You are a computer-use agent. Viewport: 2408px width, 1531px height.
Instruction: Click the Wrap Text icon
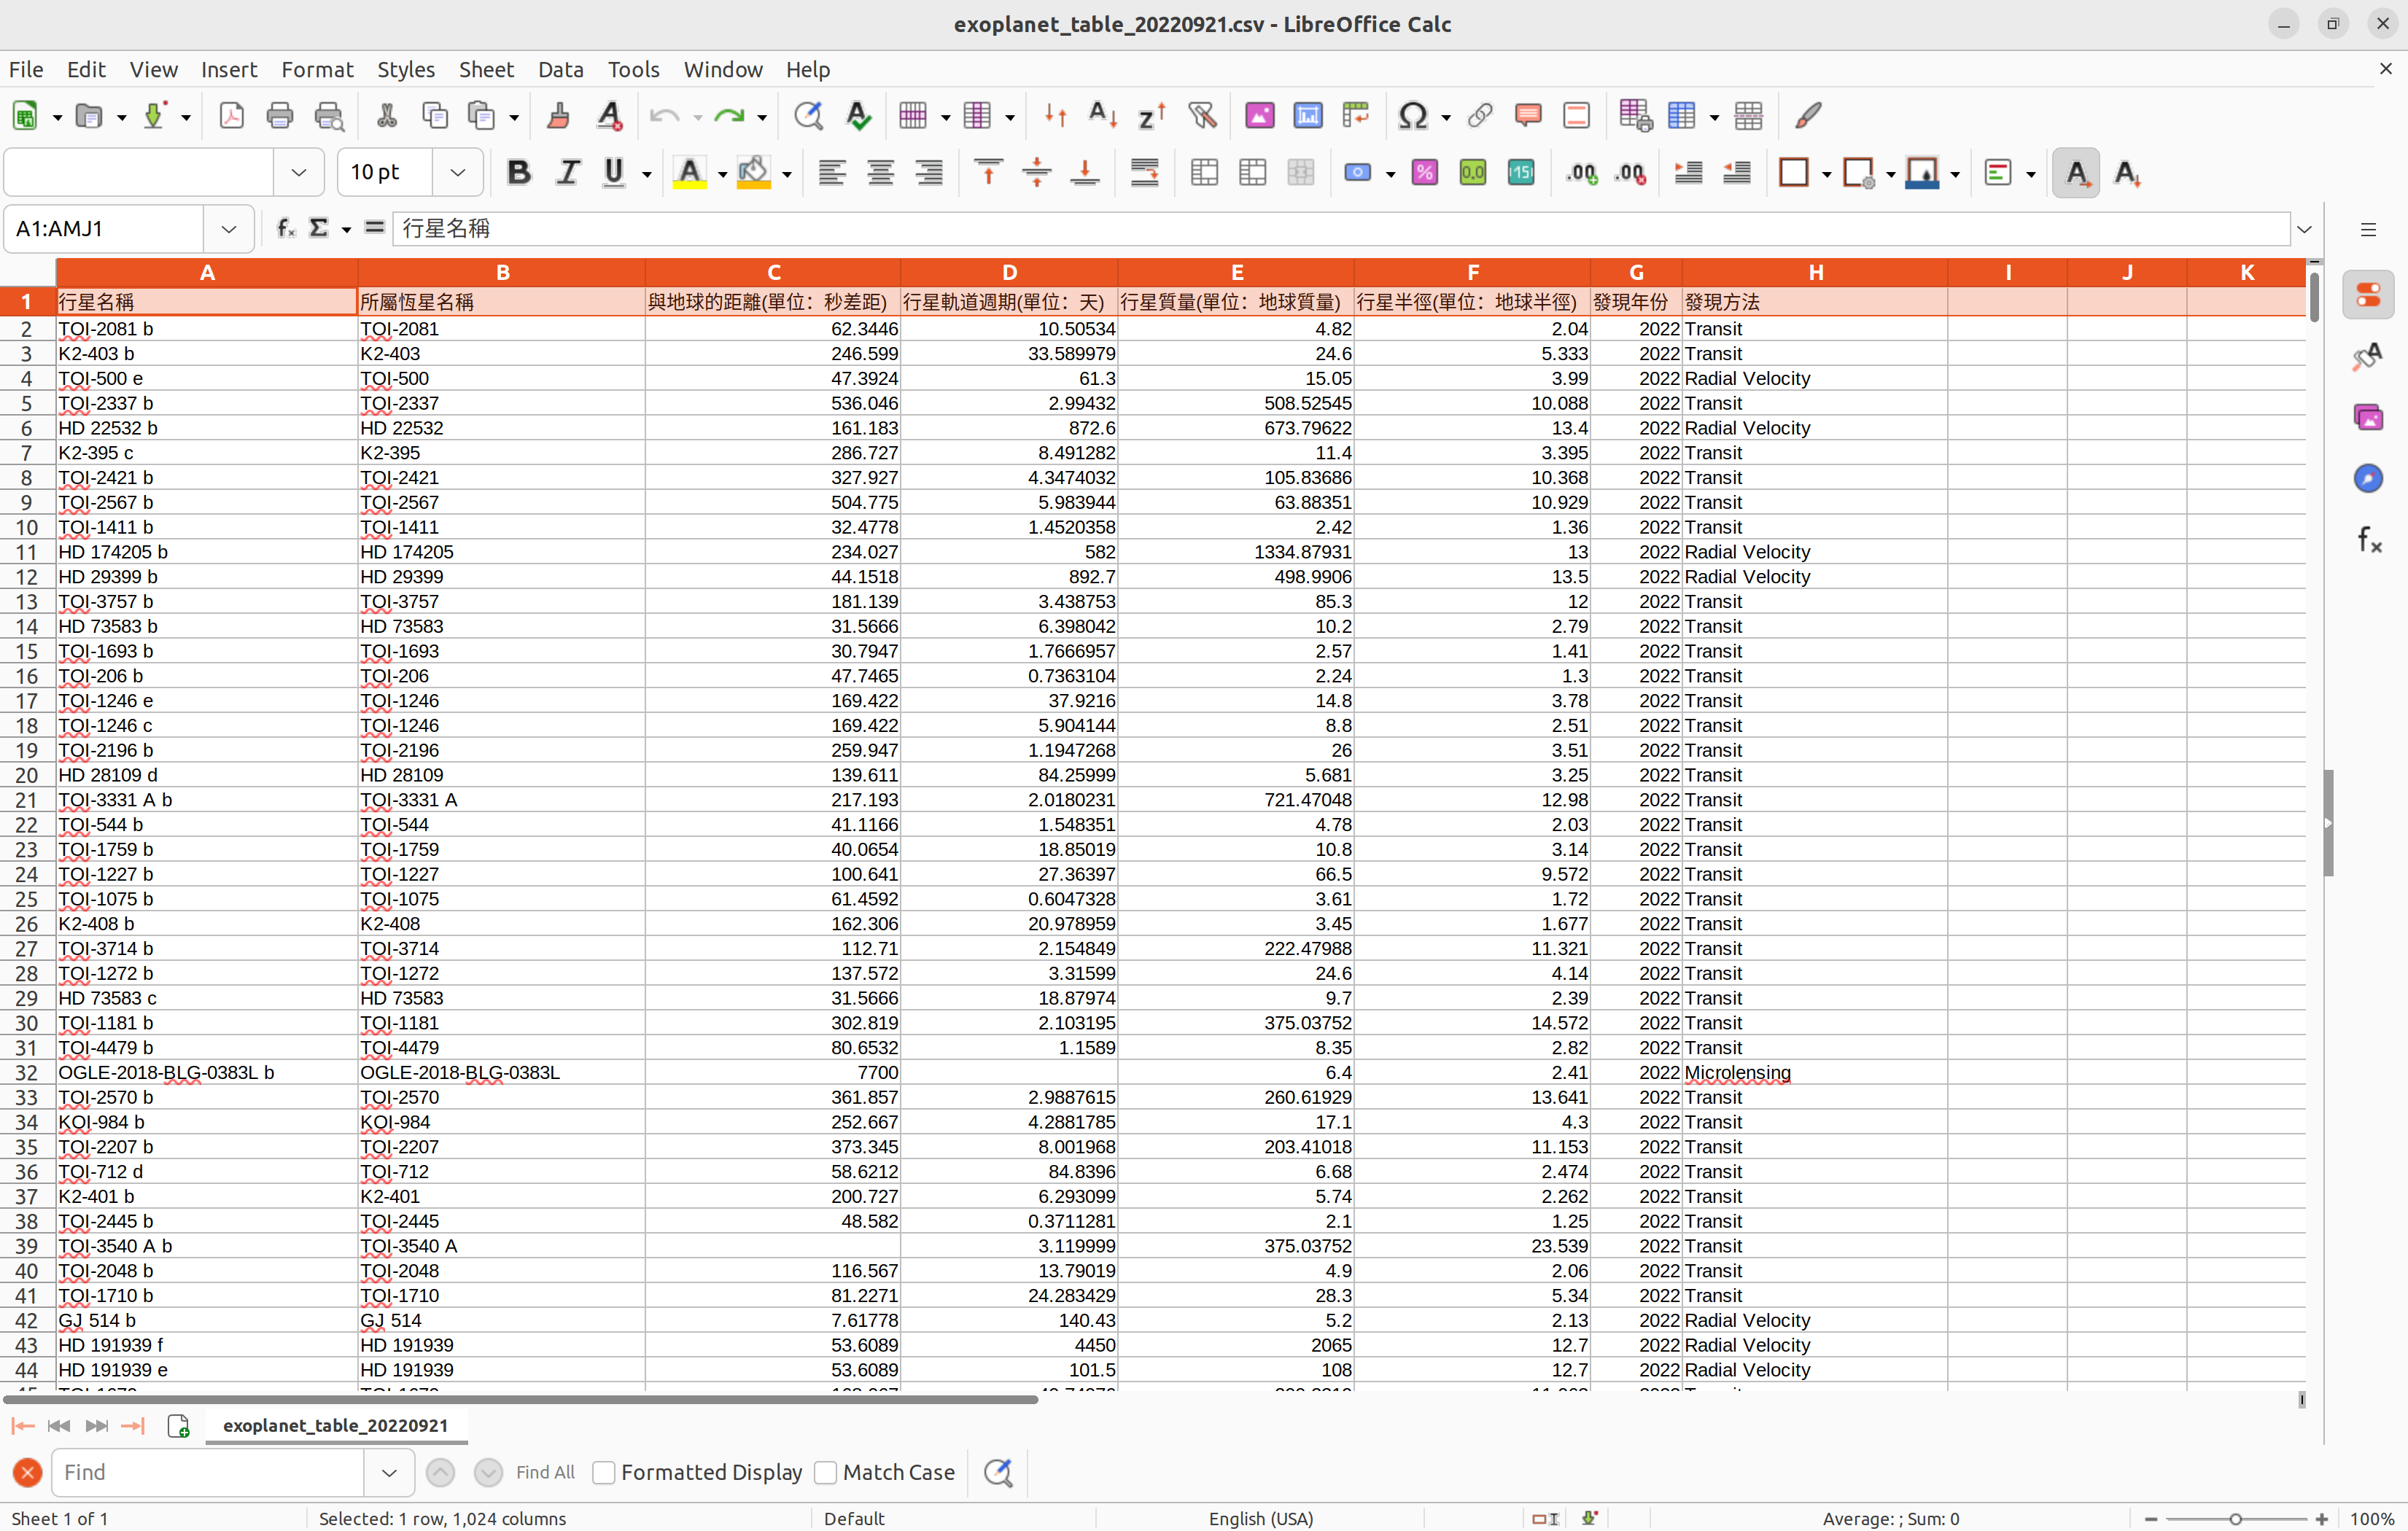[1144, 173]
